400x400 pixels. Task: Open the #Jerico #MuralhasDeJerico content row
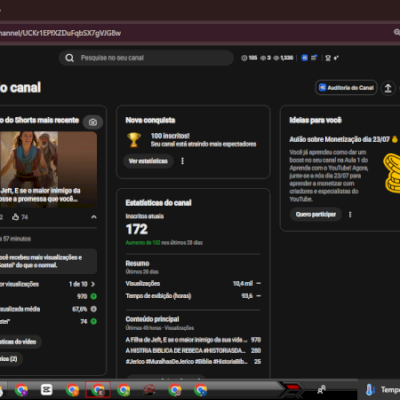[193, 361]
